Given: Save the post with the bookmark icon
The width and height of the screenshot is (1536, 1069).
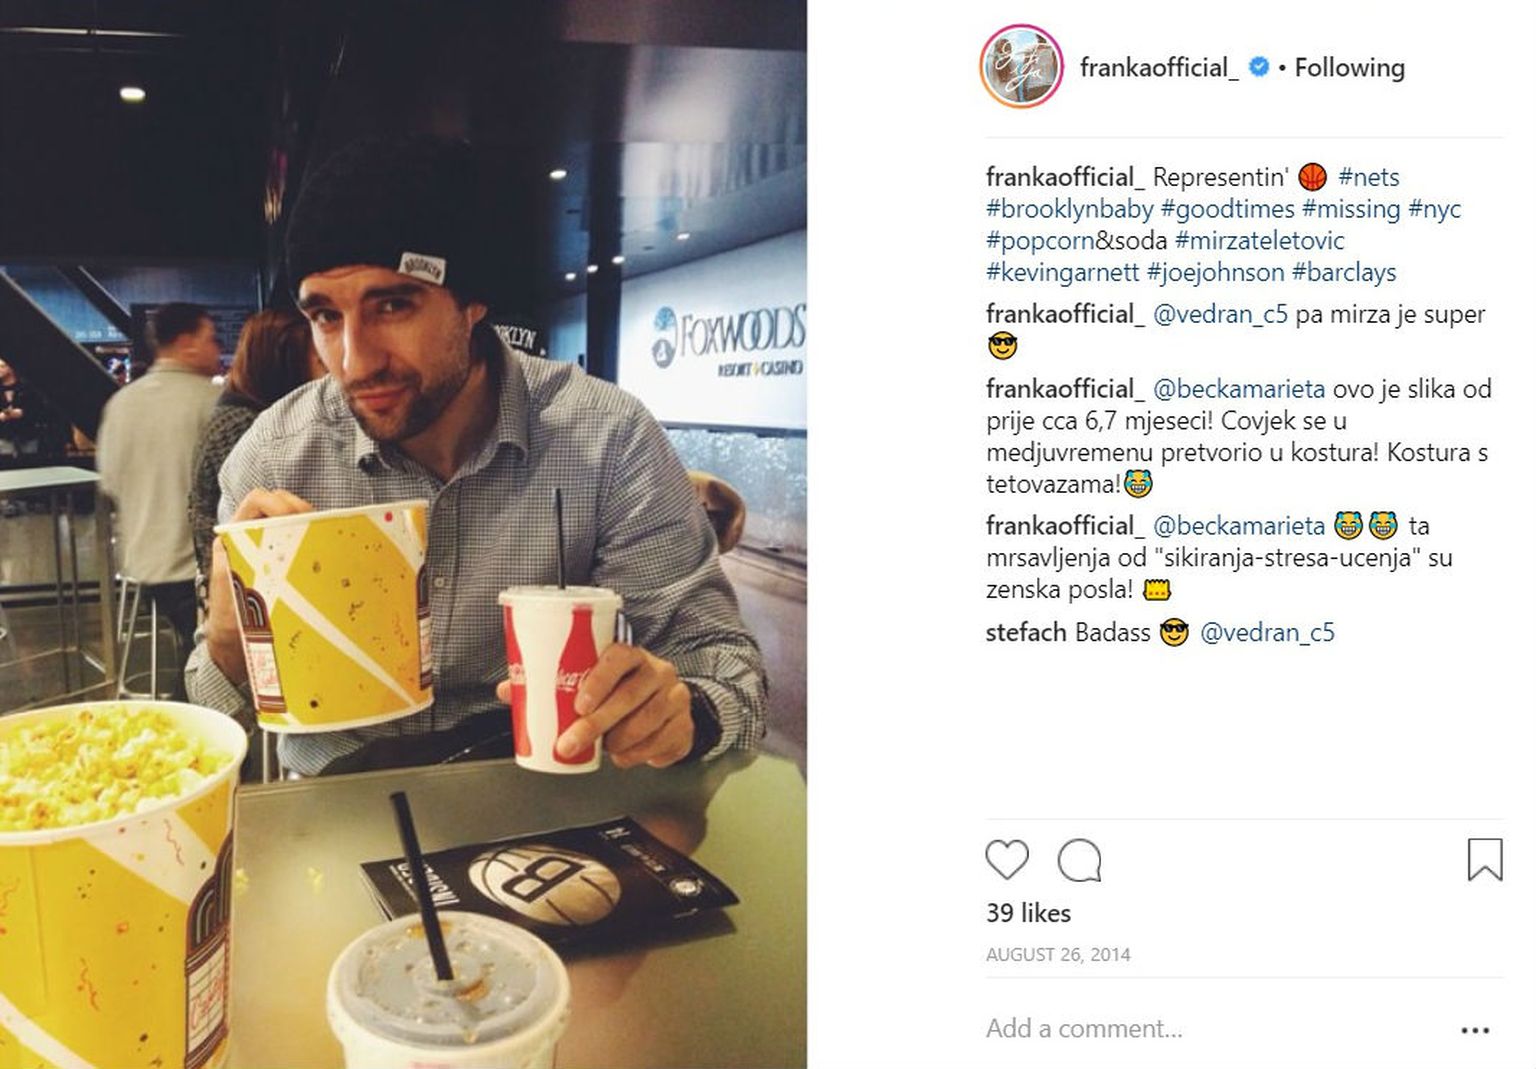Looking at the screenshot, I should (x=1484, y=859).
